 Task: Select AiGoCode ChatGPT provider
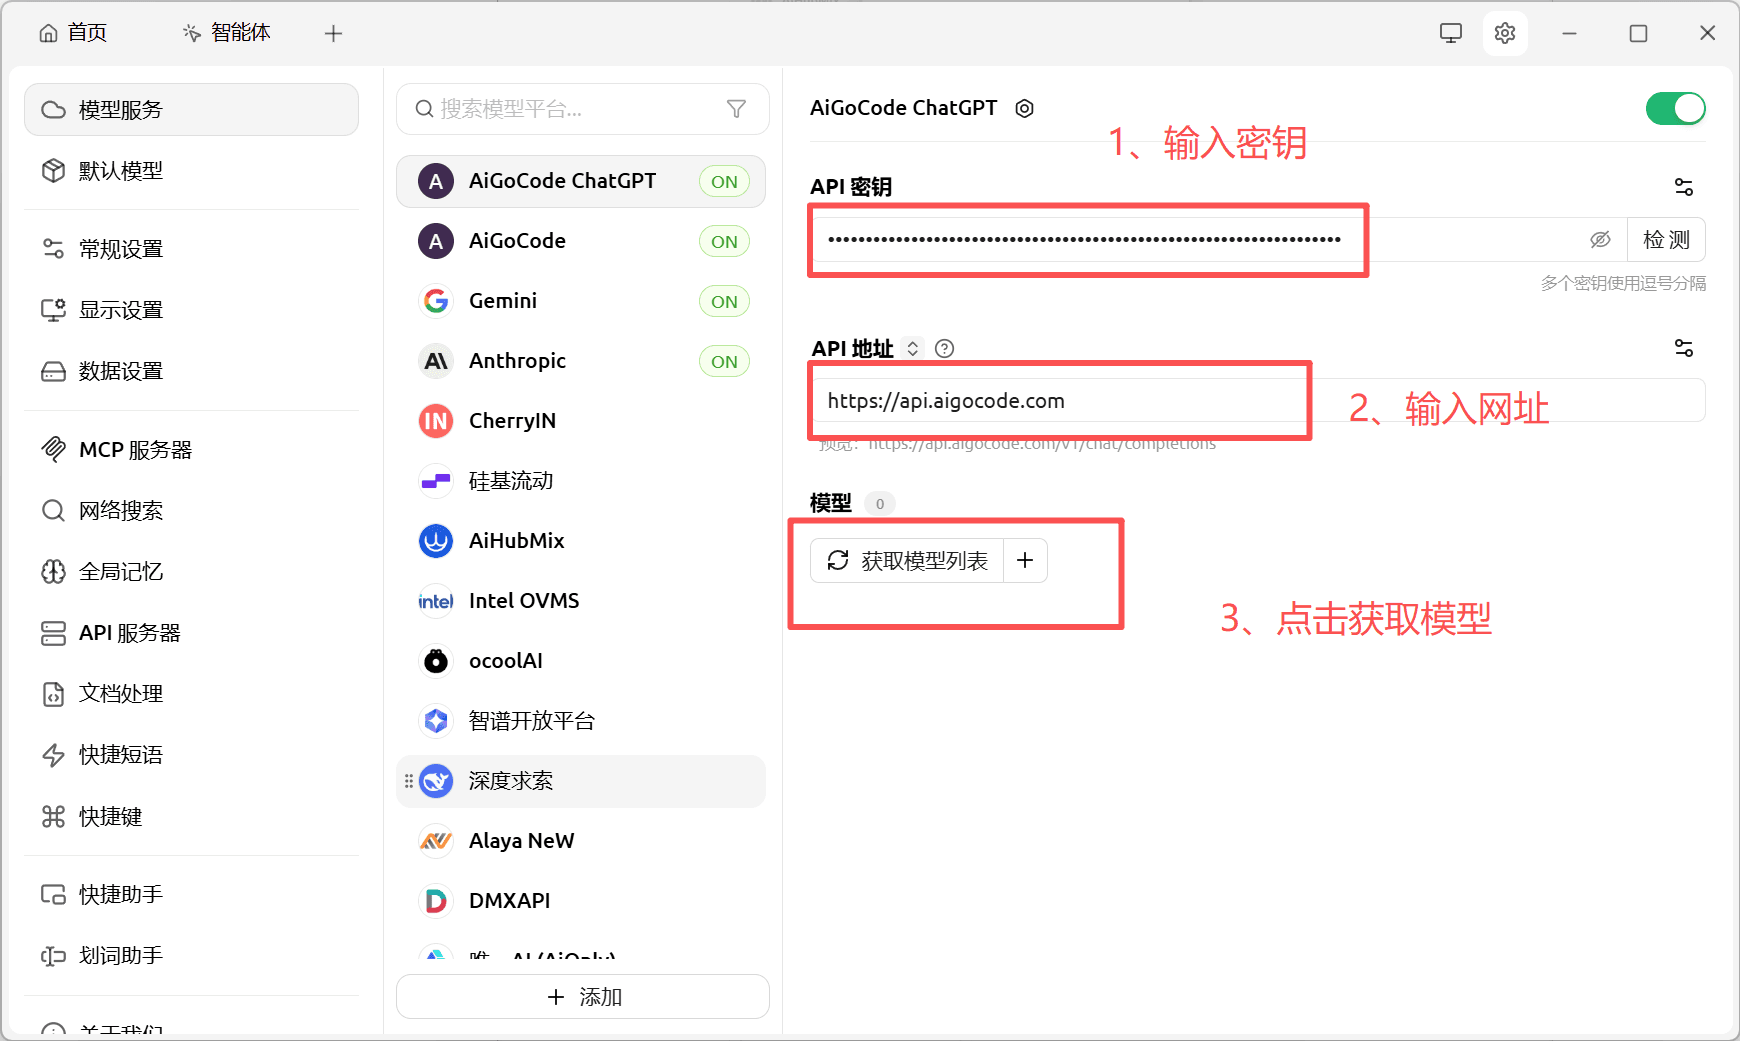click(x=581, y=181)
